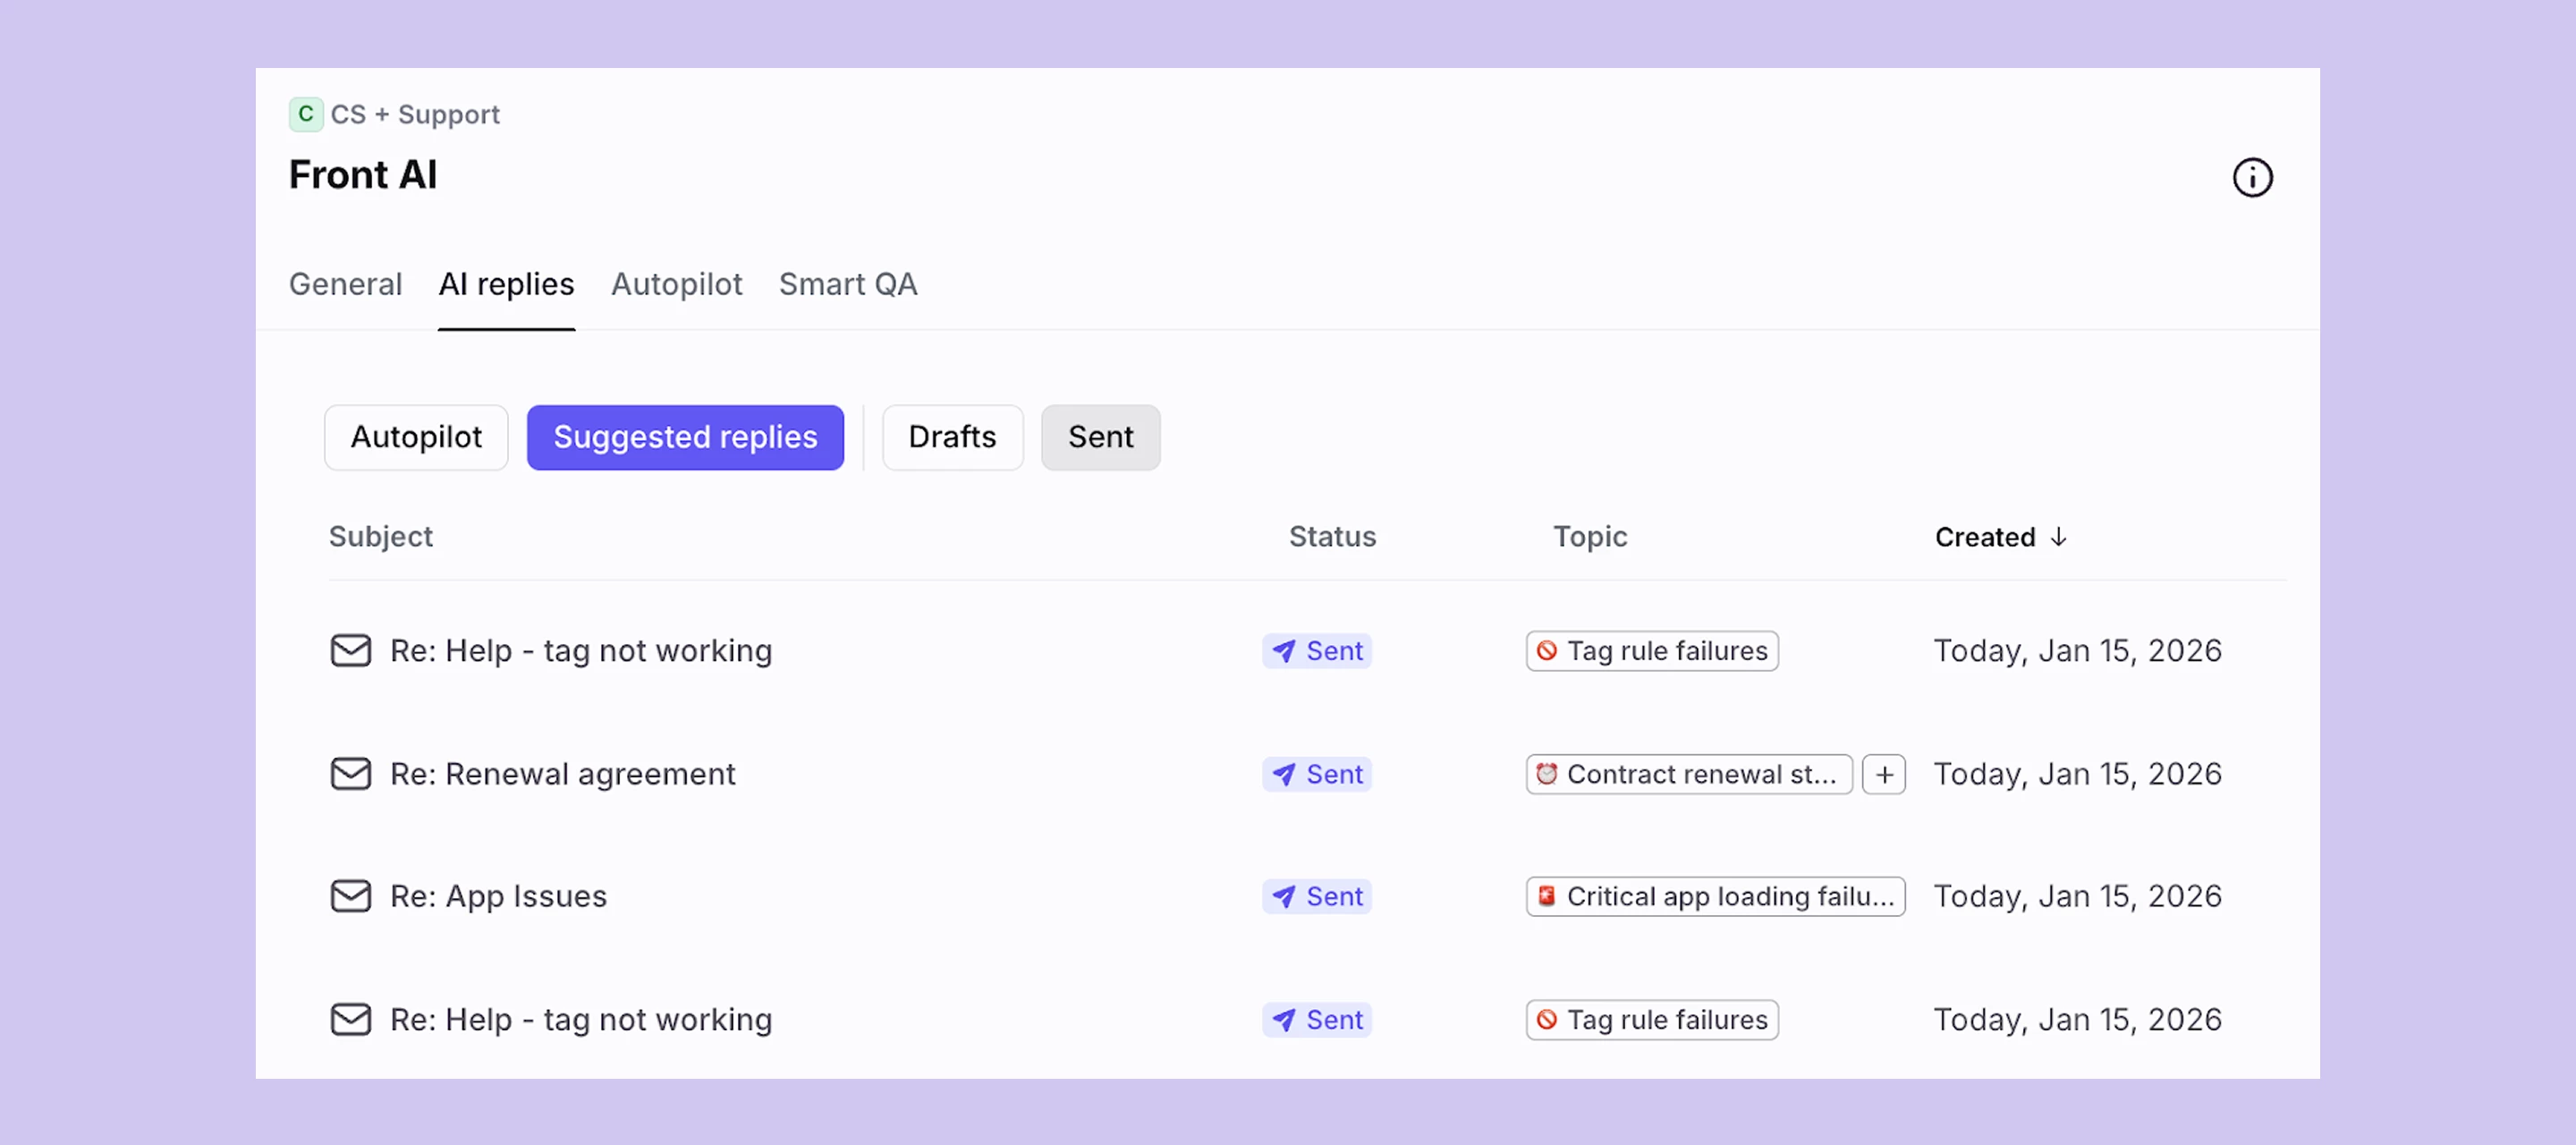Click the envelope icon beside "Re: Renewal agreement"
This screenshot has height=1145, width=2576.
pos(350,773)
